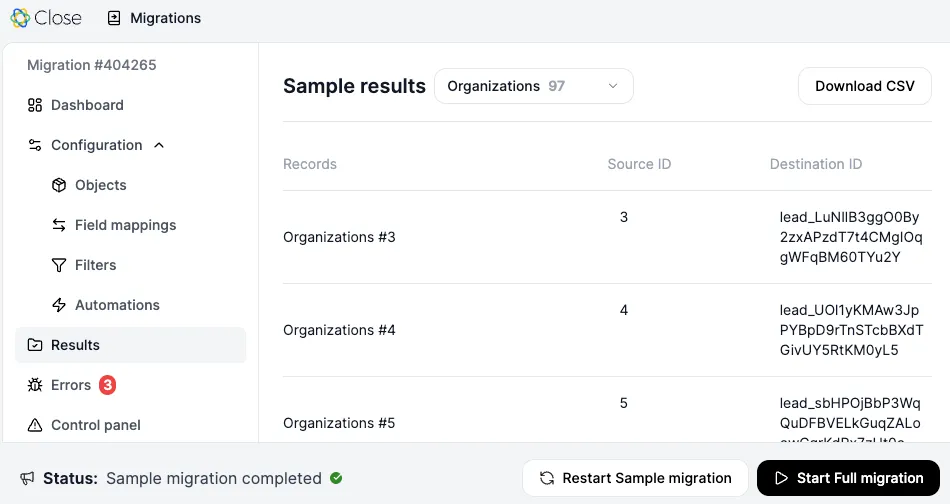Click source ID value 5

point(623,403)
